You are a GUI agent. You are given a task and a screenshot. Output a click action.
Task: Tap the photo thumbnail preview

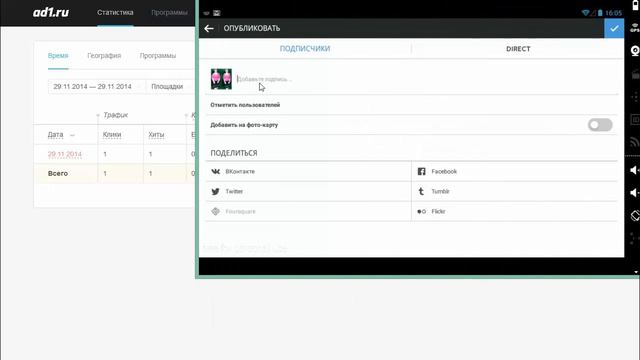click(x=221, y=79)
